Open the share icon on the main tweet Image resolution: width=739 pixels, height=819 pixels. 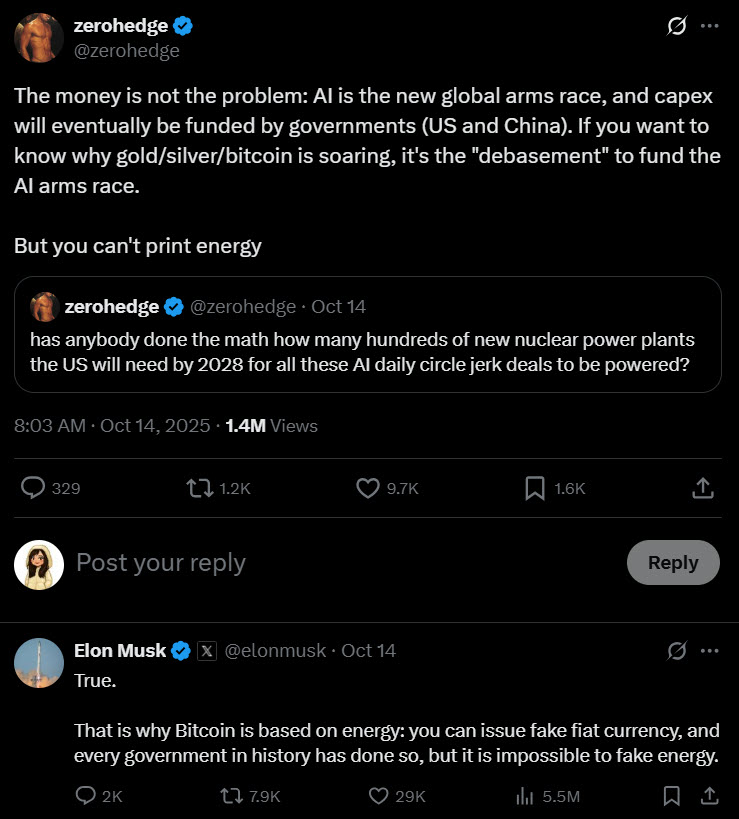[702, 487]
